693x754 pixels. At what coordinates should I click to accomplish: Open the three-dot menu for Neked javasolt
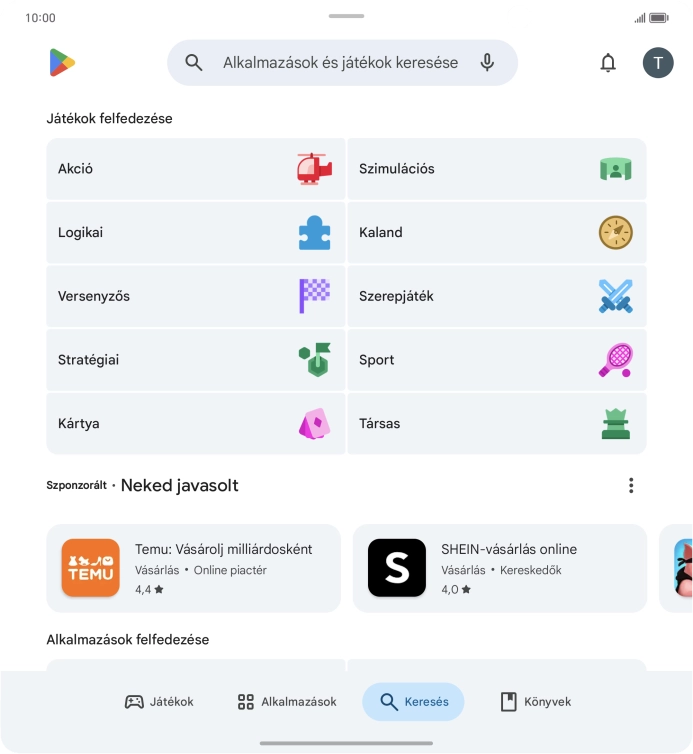631,486
